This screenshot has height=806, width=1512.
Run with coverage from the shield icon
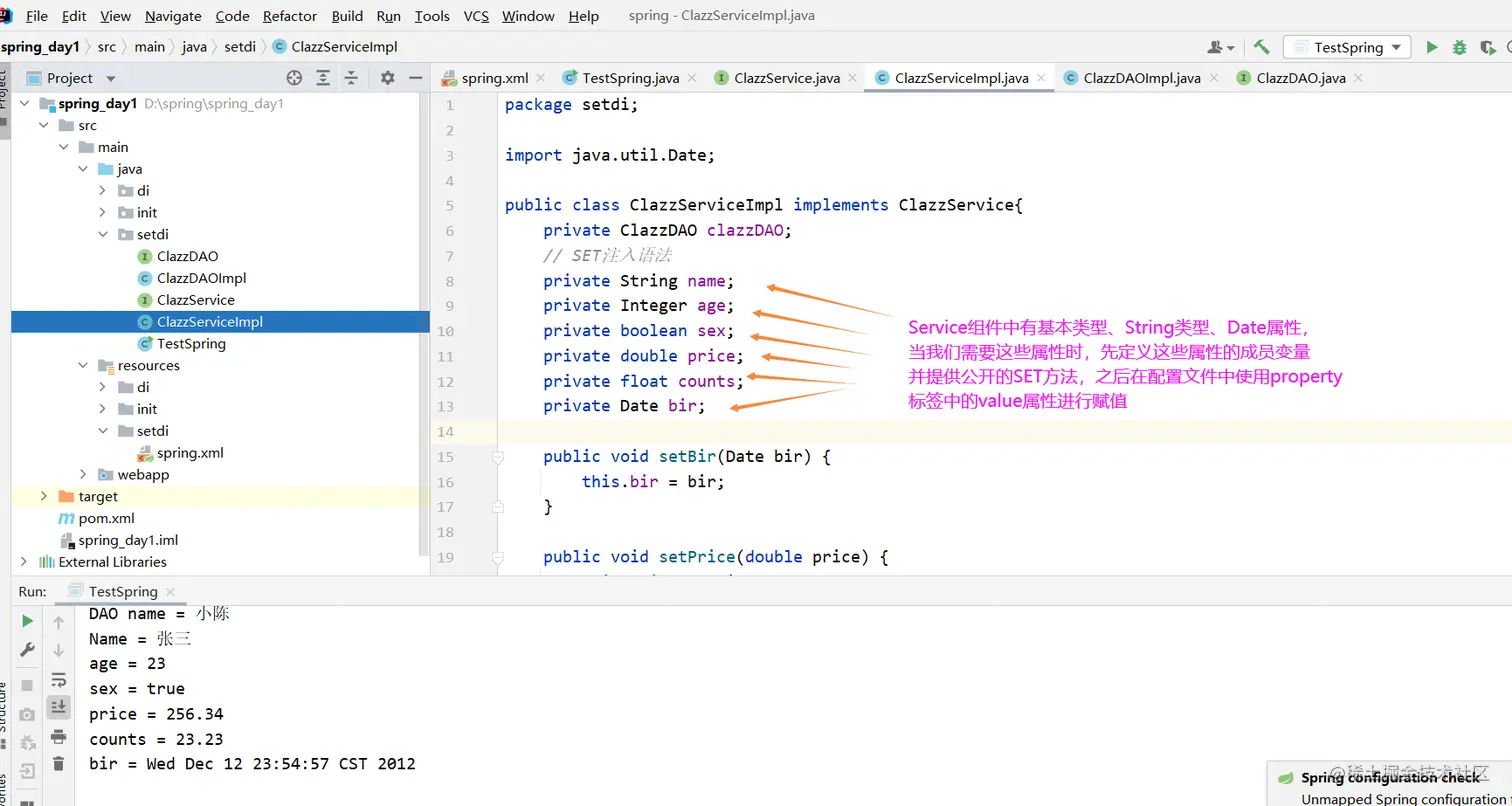click(x=1488, y=47)
